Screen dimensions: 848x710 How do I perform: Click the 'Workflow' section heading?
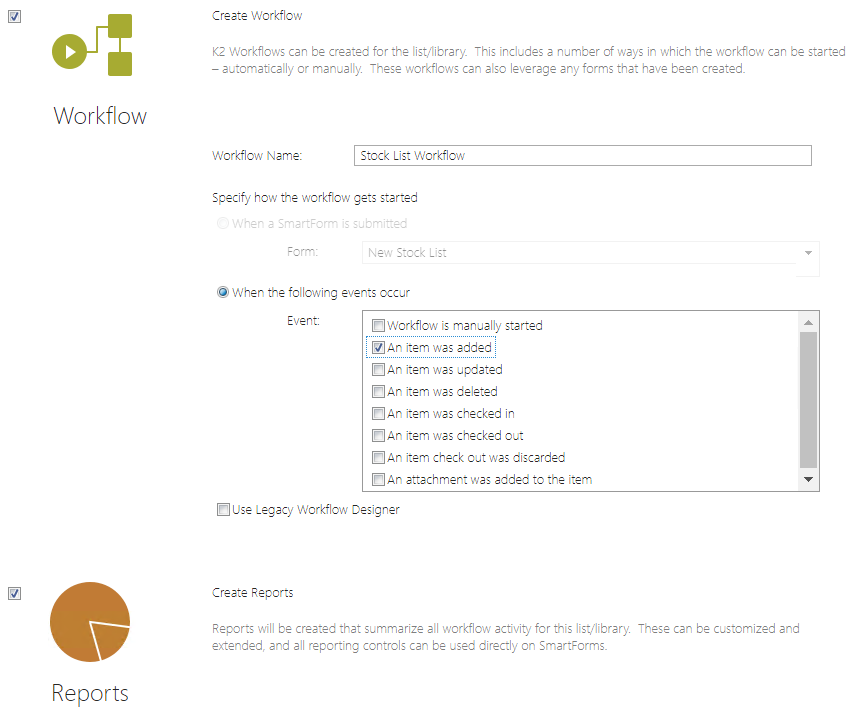[100, 116]
